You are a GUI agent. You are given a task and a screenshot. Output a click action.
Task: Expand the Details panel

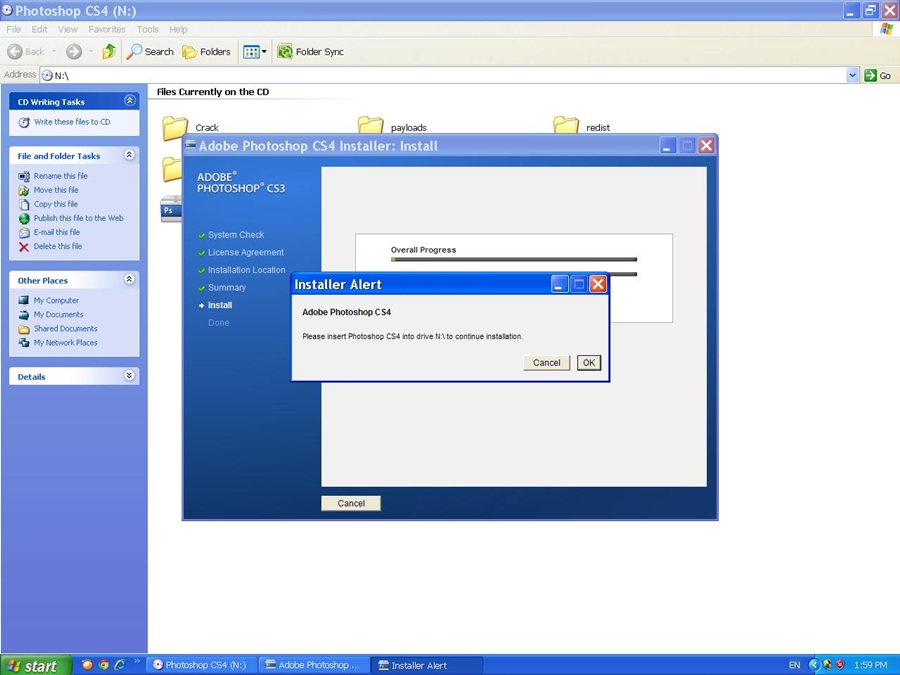[130, 376]
